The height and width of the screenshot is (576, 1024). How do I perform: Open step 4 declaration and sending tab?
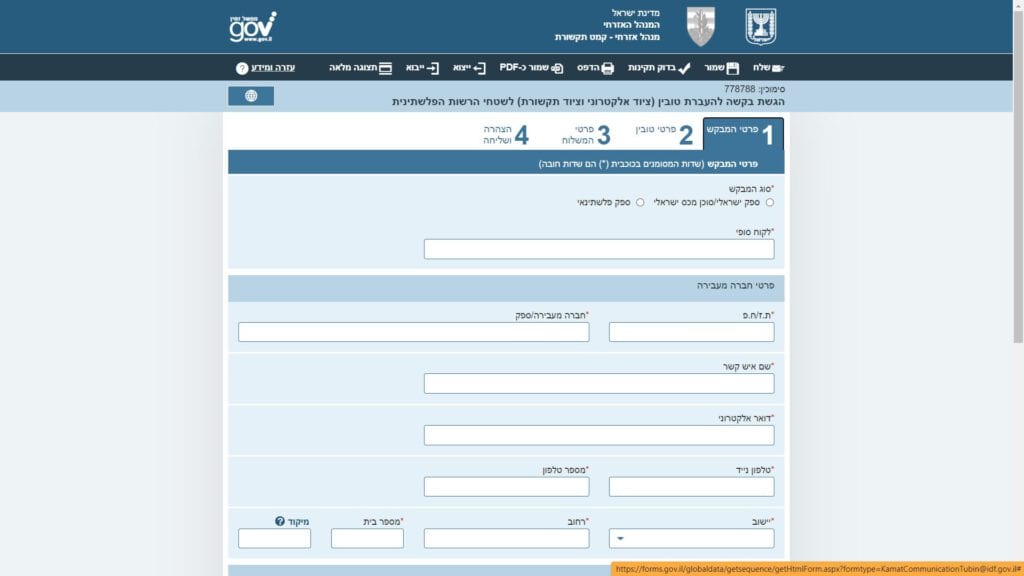pos(505,135)
